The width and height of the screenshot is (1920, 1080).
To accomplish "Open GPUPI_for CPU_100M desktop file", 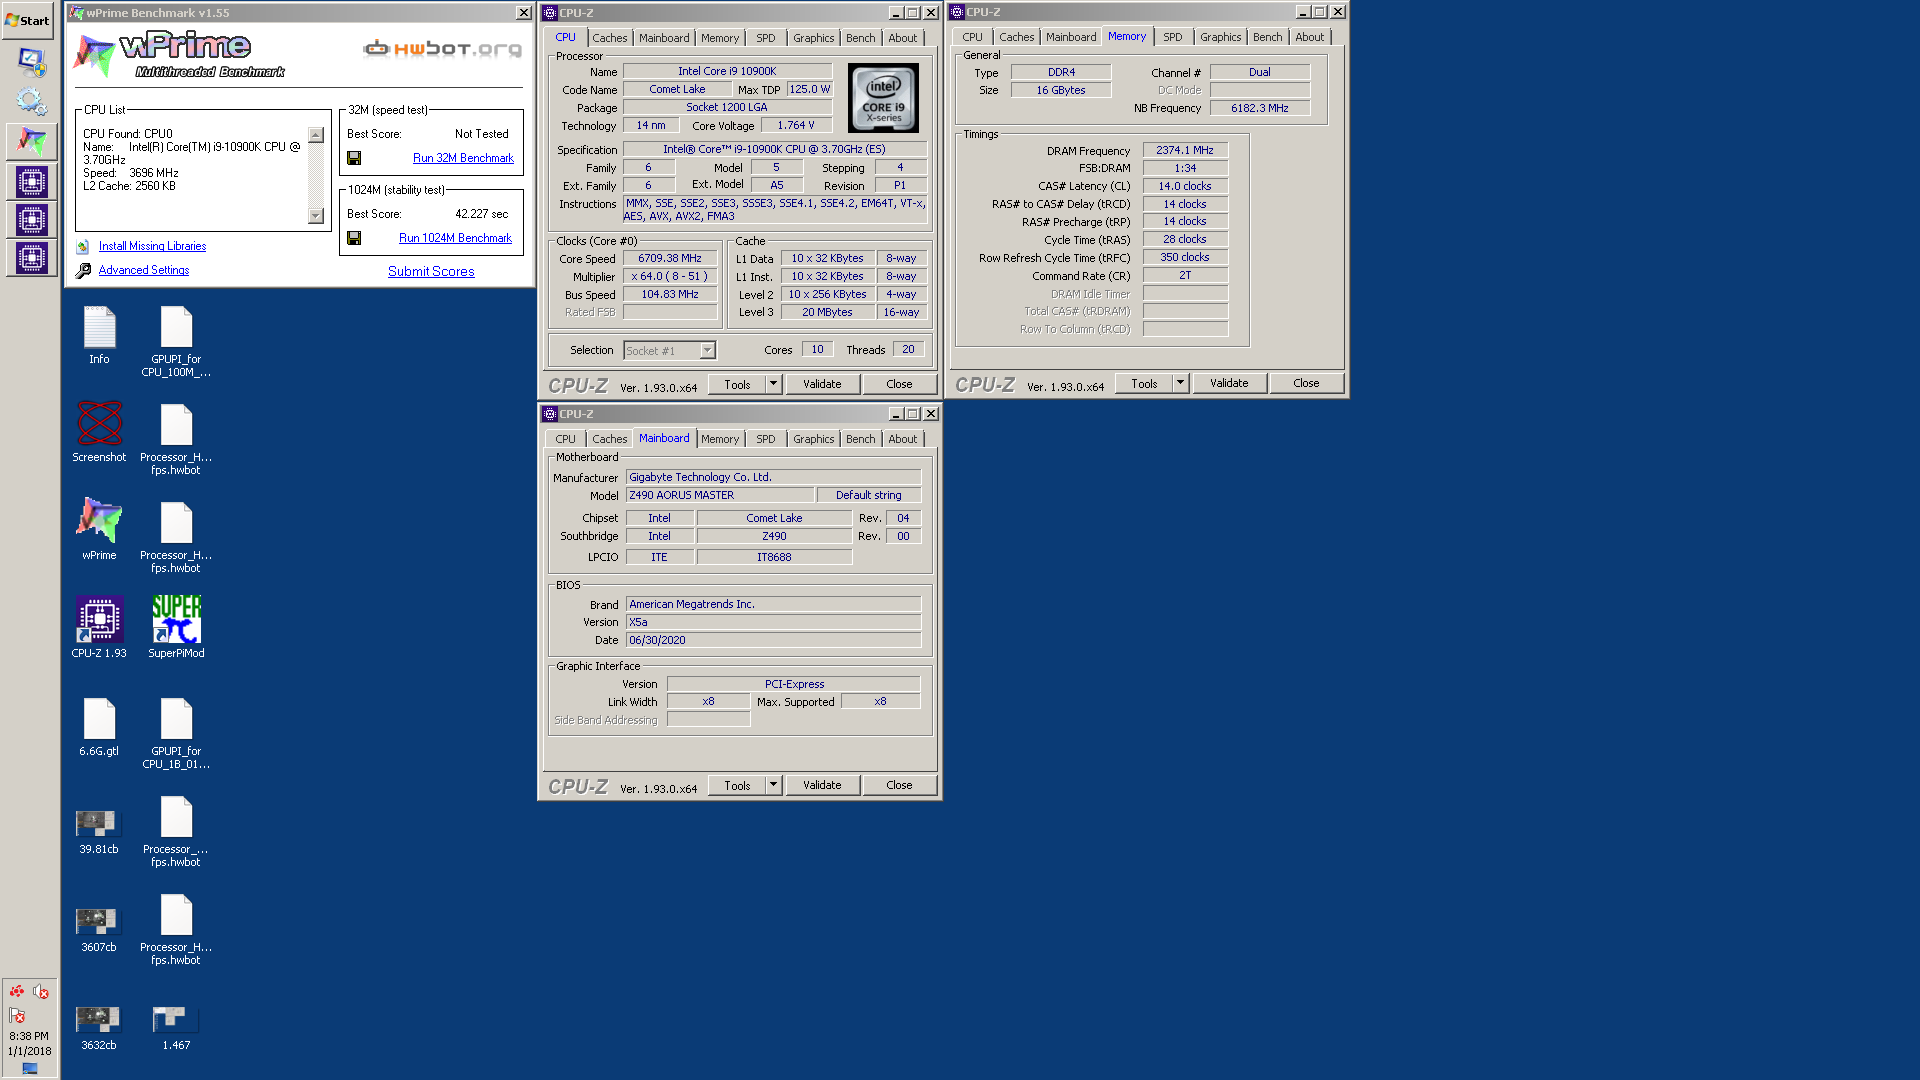I will pyautogui.click(x=176, y=341).
